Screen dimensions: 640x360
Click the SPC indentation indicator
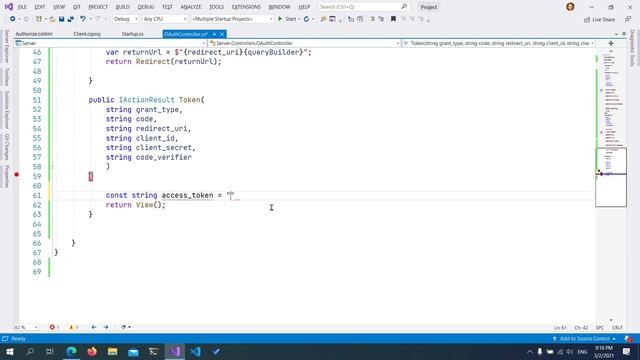600,327
